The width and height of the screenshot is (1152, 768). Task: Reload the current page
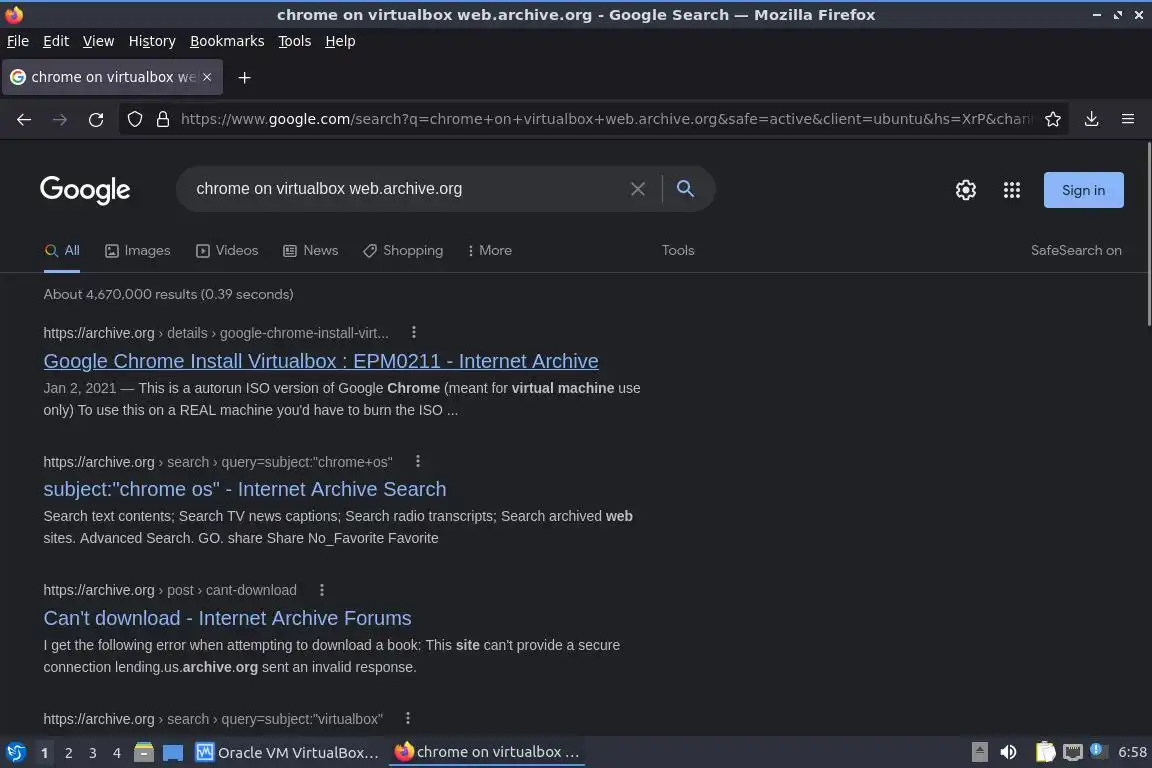coord(96,119)
